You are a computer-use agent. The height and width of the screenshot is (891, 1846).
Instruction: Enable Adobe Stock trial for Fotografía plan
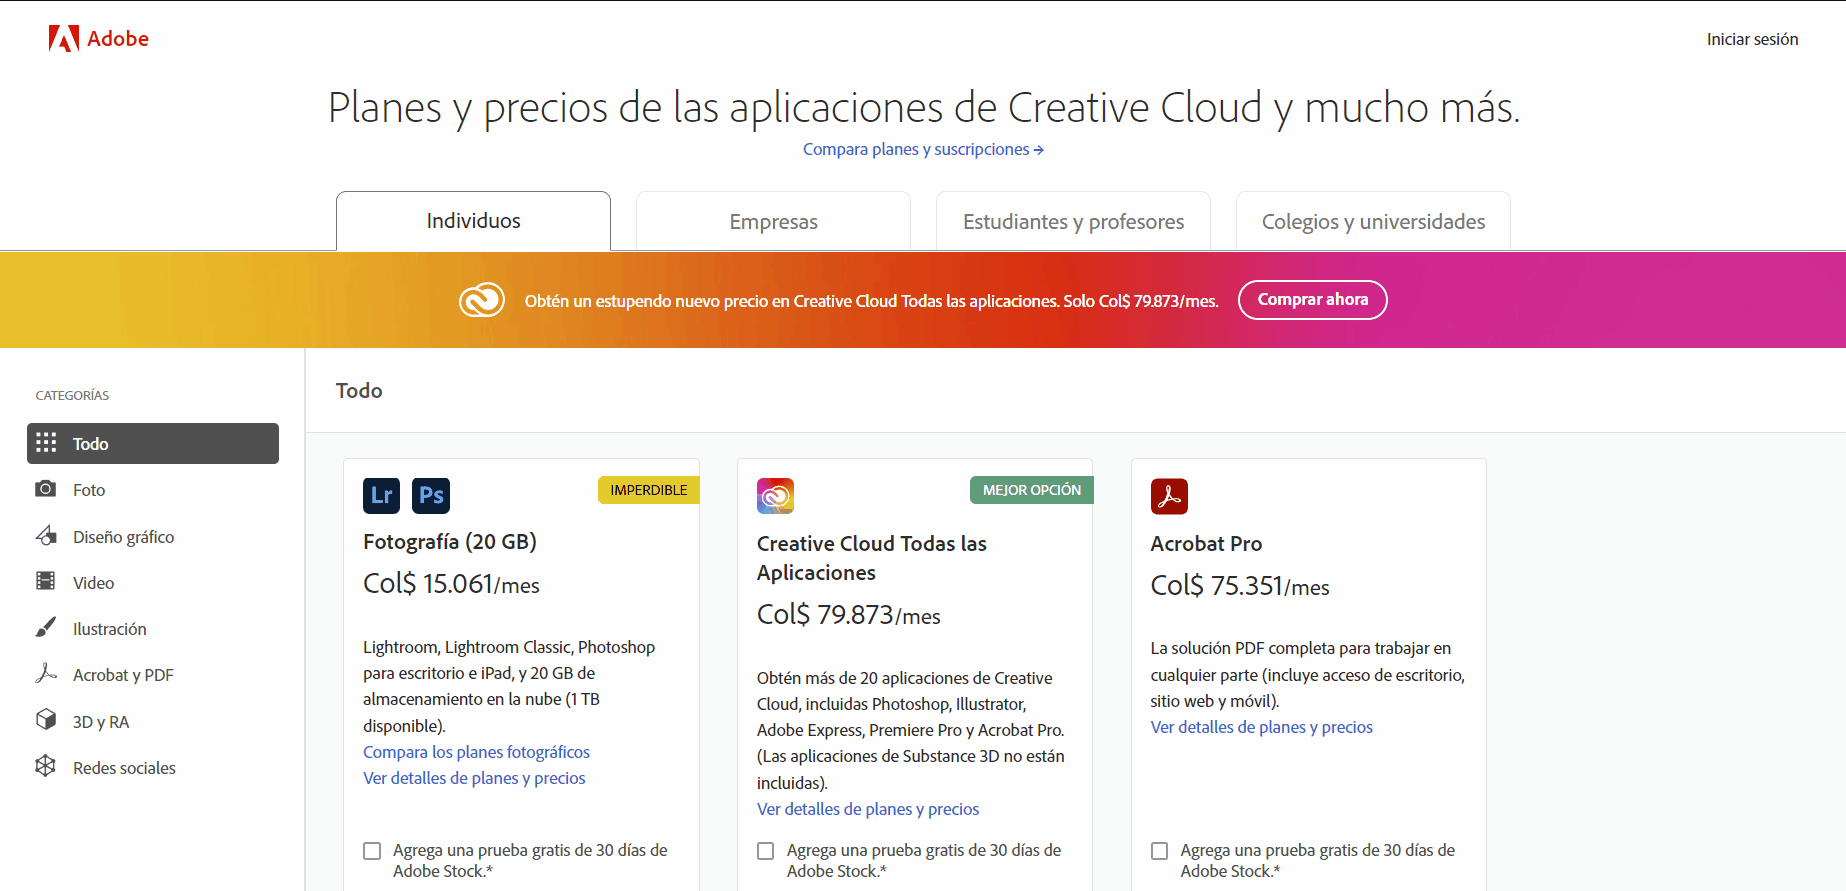(372, 851)
